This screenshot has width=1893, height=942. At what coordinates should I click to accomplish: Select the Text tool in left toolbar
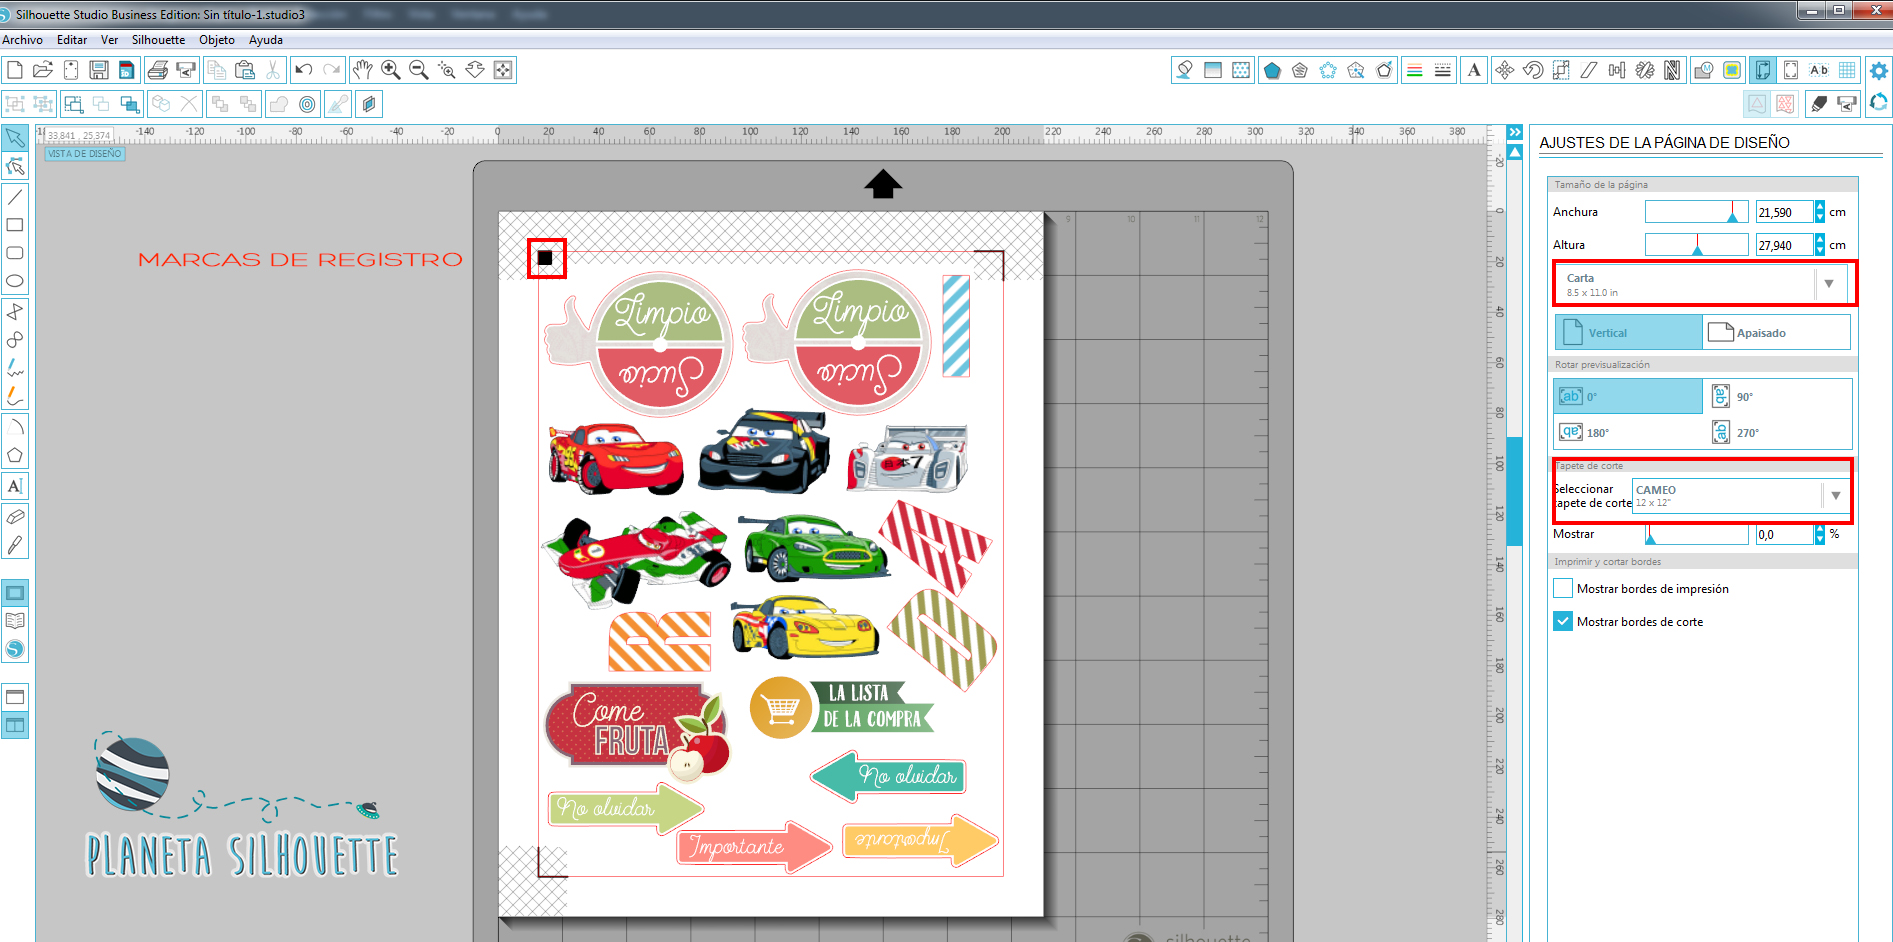15,486
